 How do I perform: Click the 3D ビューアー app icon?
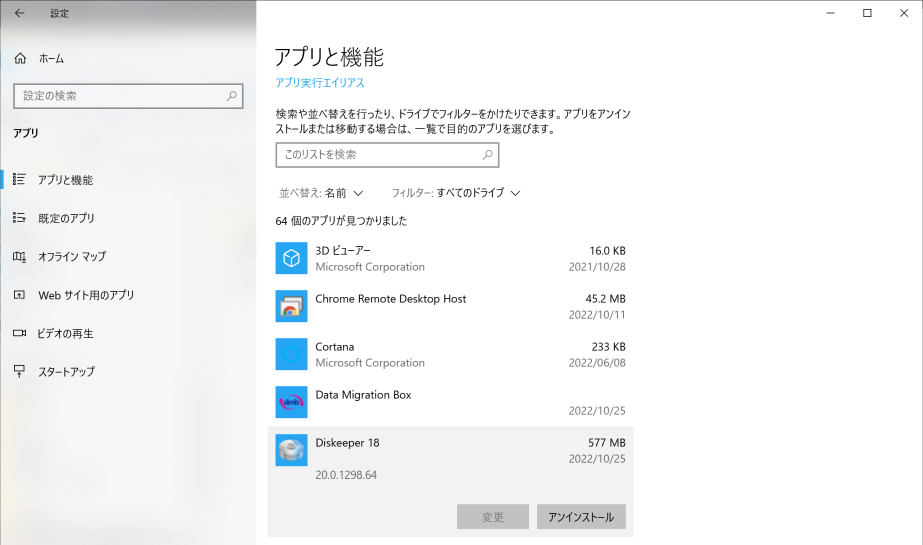(x=291, y=258)
